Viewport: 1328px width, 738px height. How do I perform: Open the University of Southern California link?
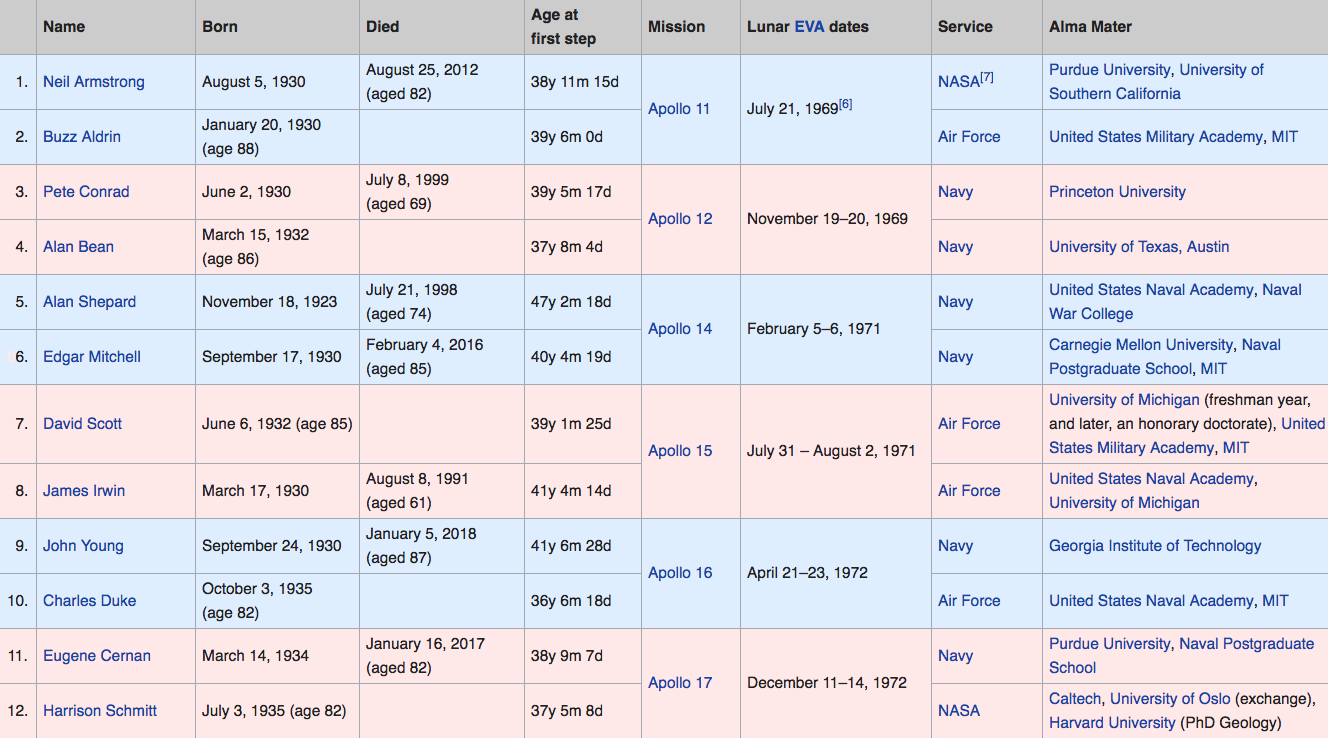(x=1157, y=82)
